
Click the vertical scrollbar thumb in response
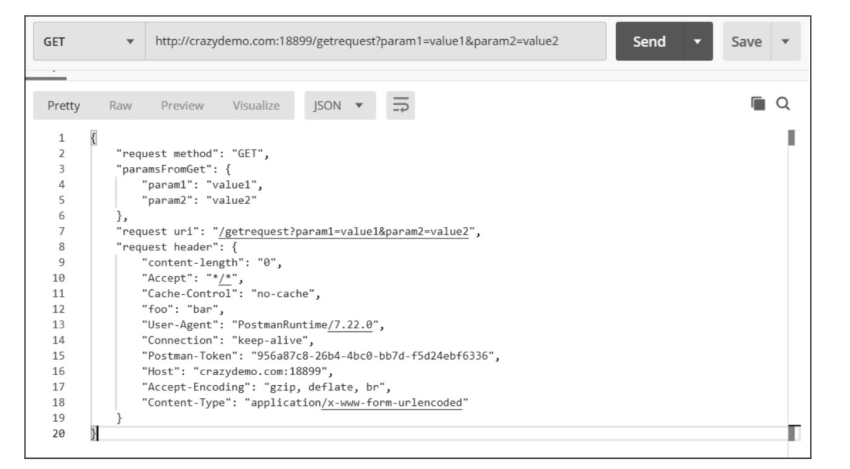(x=791, y=138)
